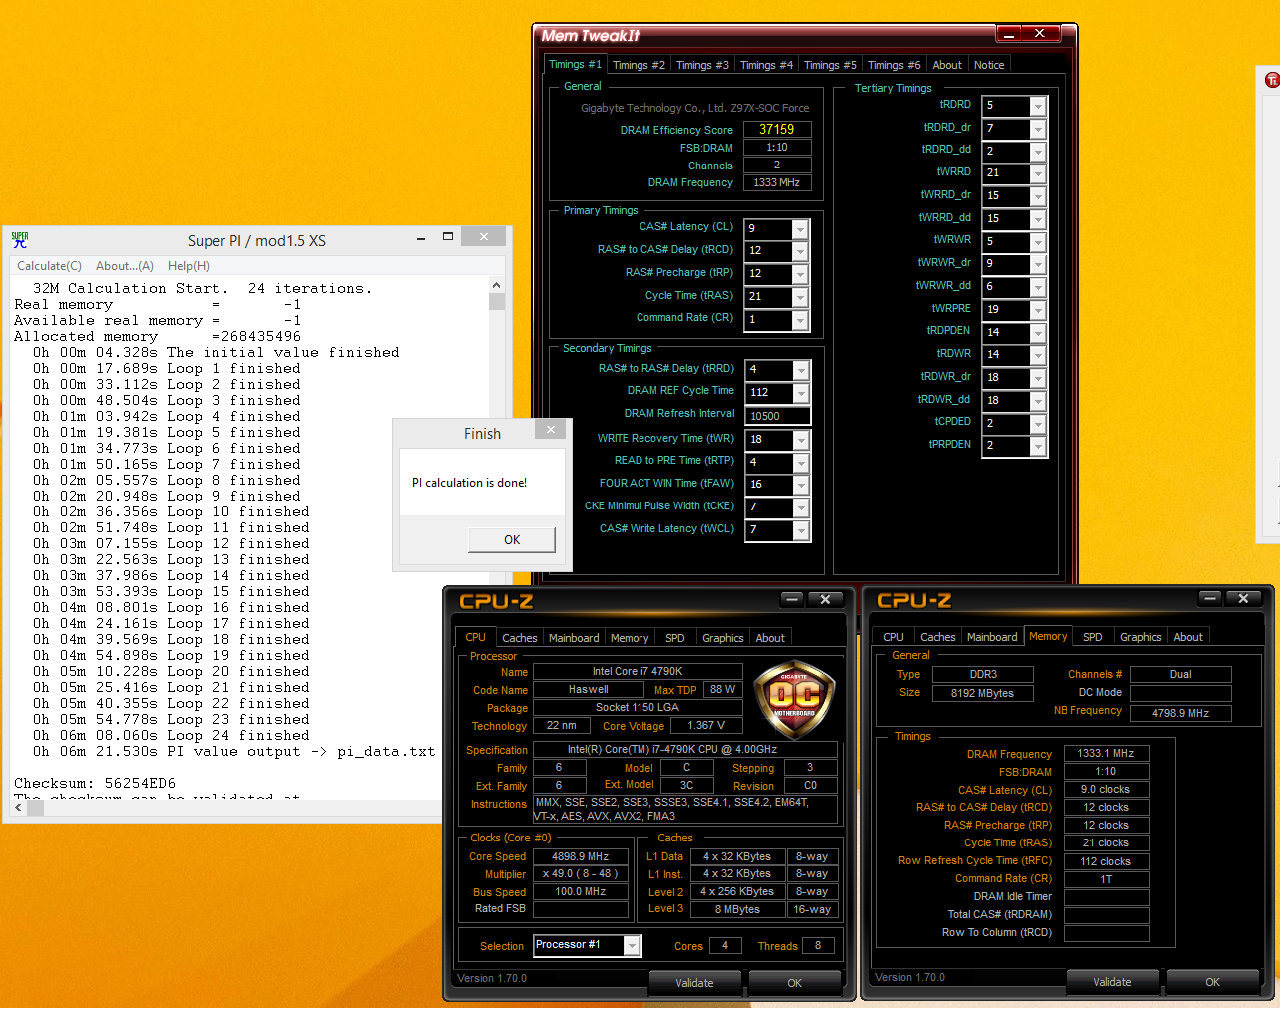Screen dimensions: 1283x1013
Task: Switch to Timings #3 tab in Mem TweakIt
Action: 702,65
